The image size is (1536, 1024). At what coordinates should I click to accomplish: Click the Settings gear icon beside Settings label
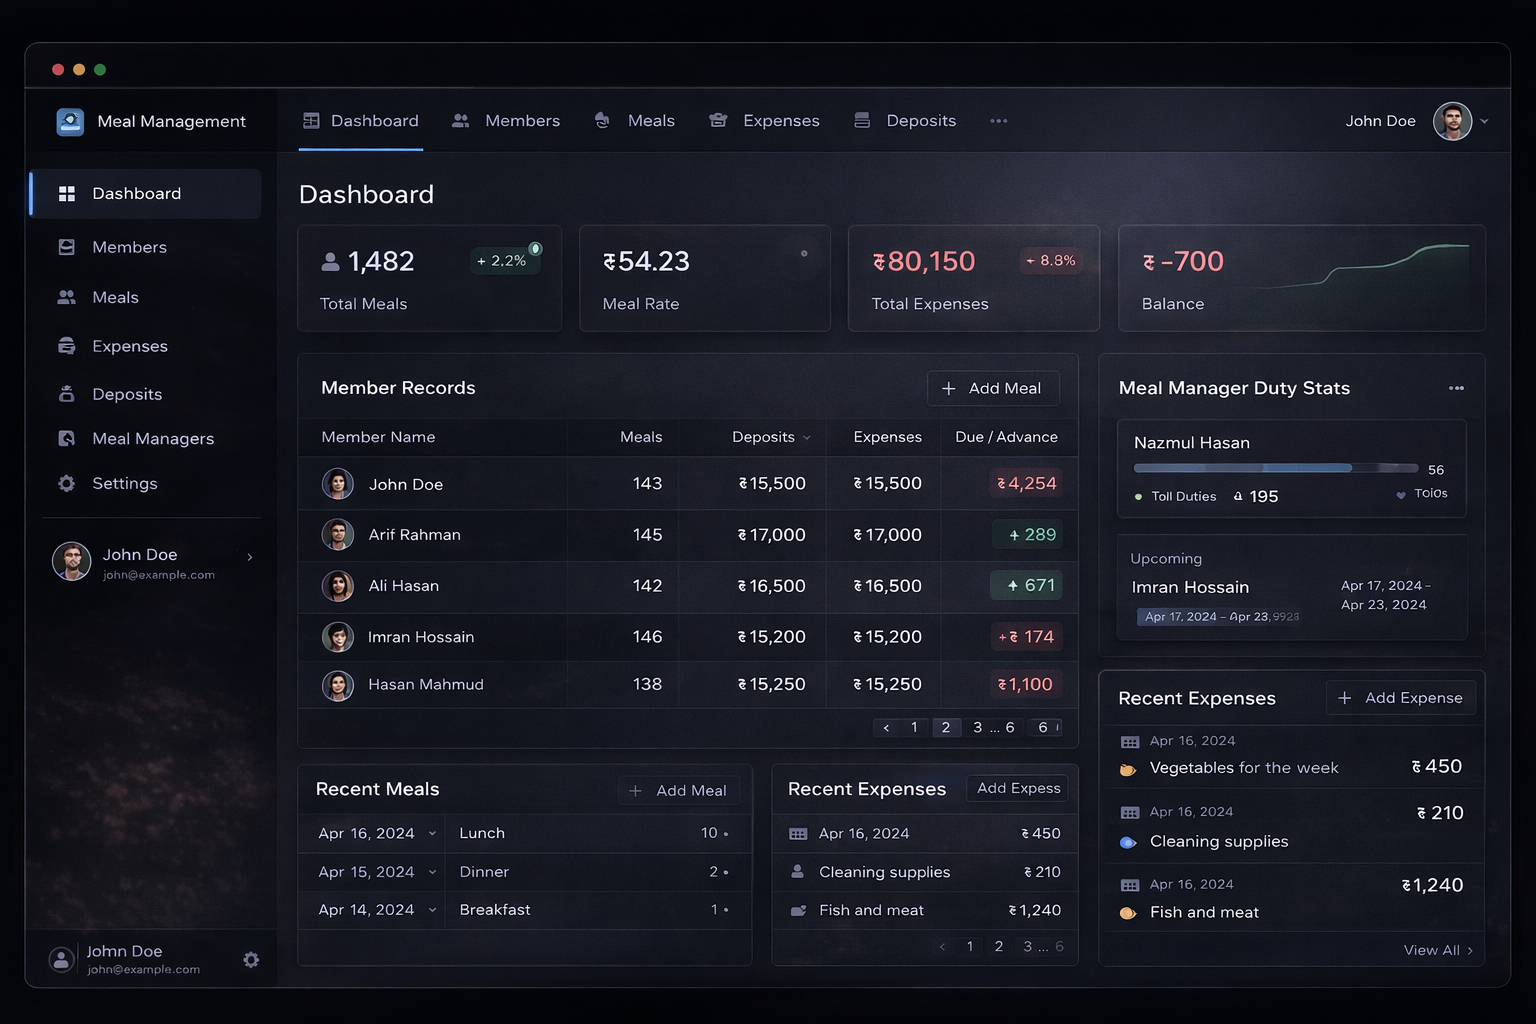(x=67, y=483)
